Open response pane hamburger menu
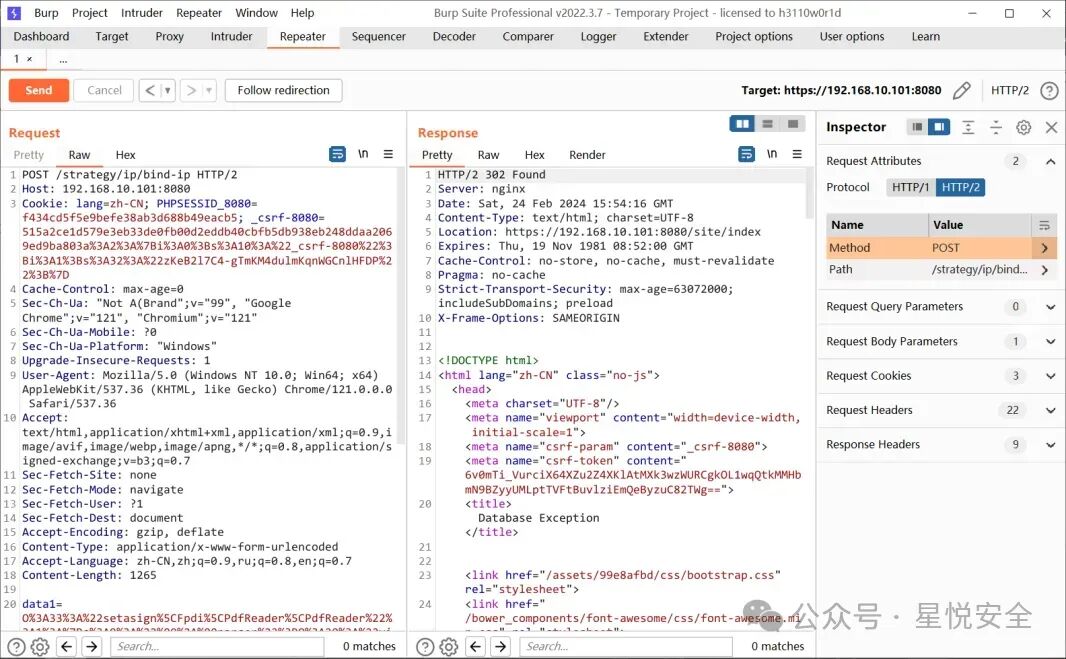 point(797,154)
